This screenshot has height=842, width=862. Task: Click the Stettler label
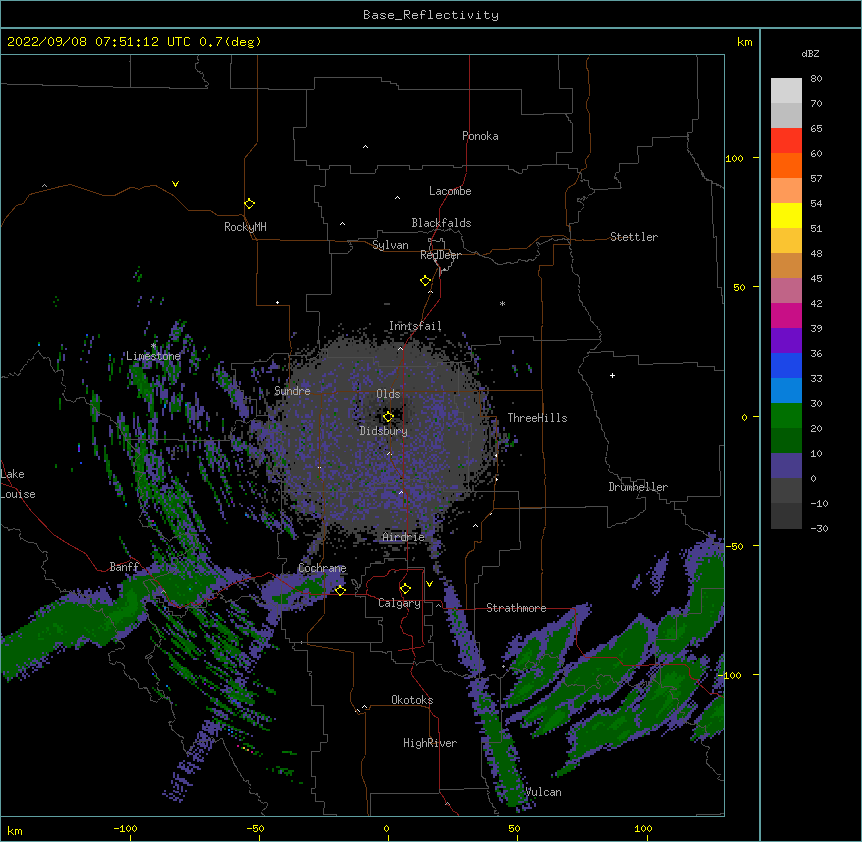click(x=633, y=237)
